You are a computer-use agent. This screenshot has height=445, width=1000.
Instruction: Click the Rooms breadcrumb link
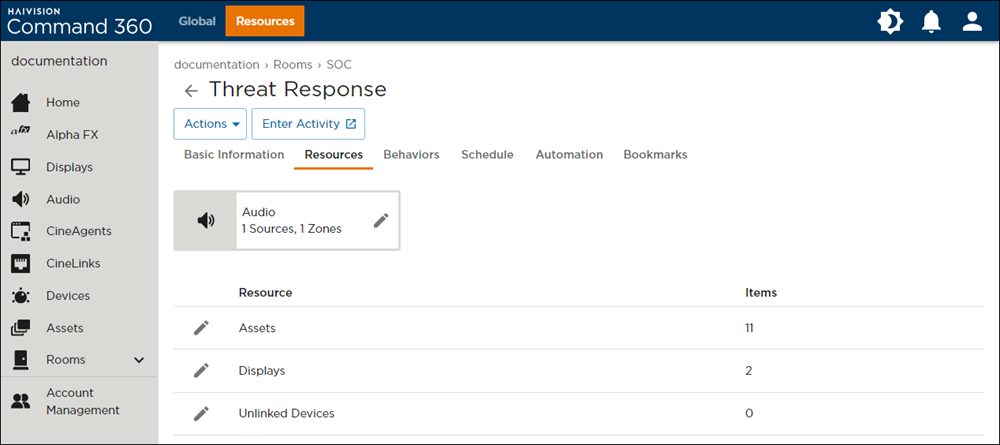[293, 64]
